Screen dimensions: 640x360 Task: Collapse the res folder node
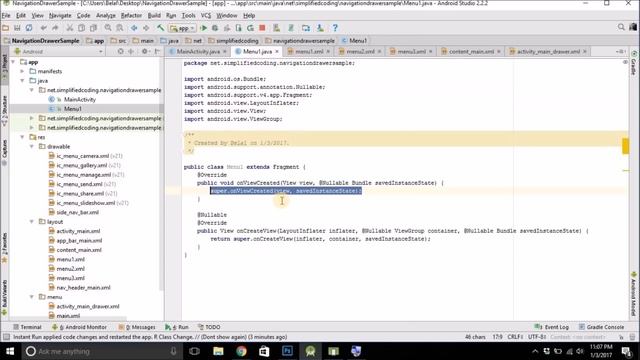pos(22,137)
